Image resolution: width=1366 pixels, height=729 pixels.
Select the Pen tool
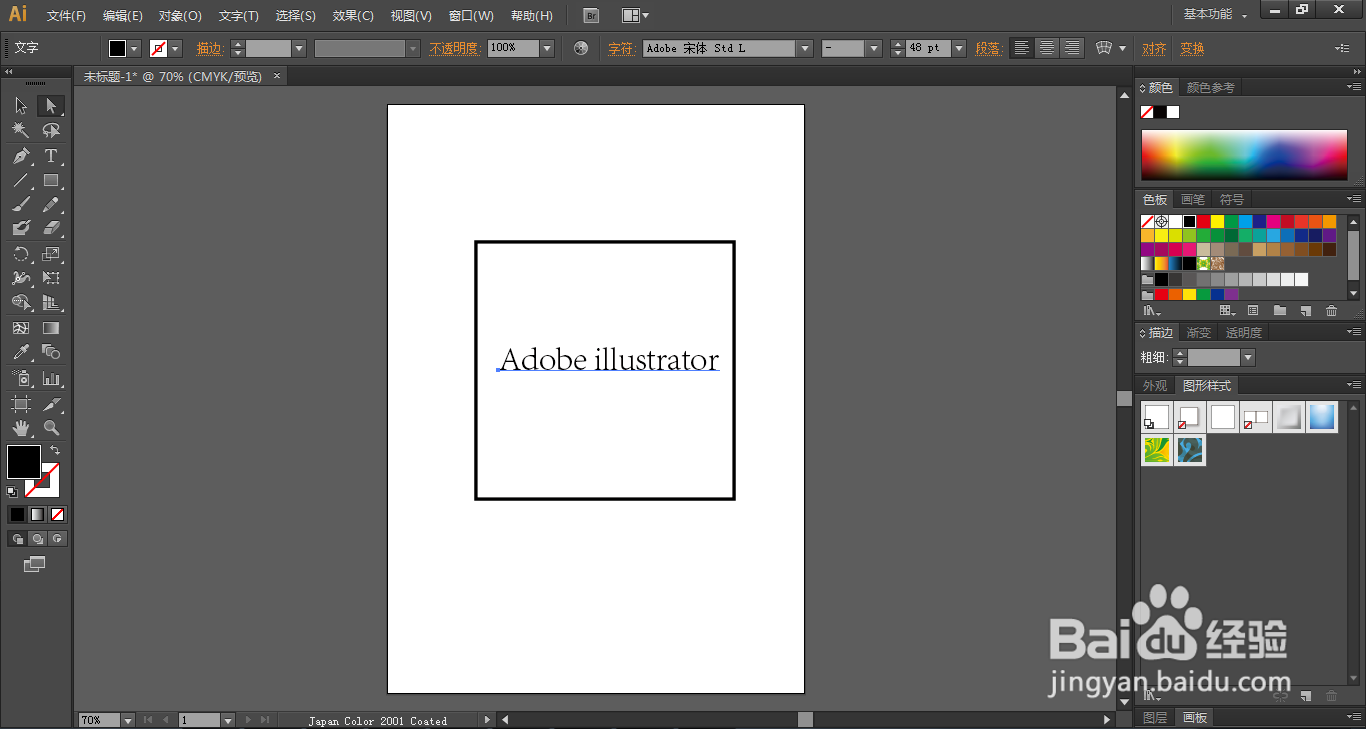(x=21, y=156)
